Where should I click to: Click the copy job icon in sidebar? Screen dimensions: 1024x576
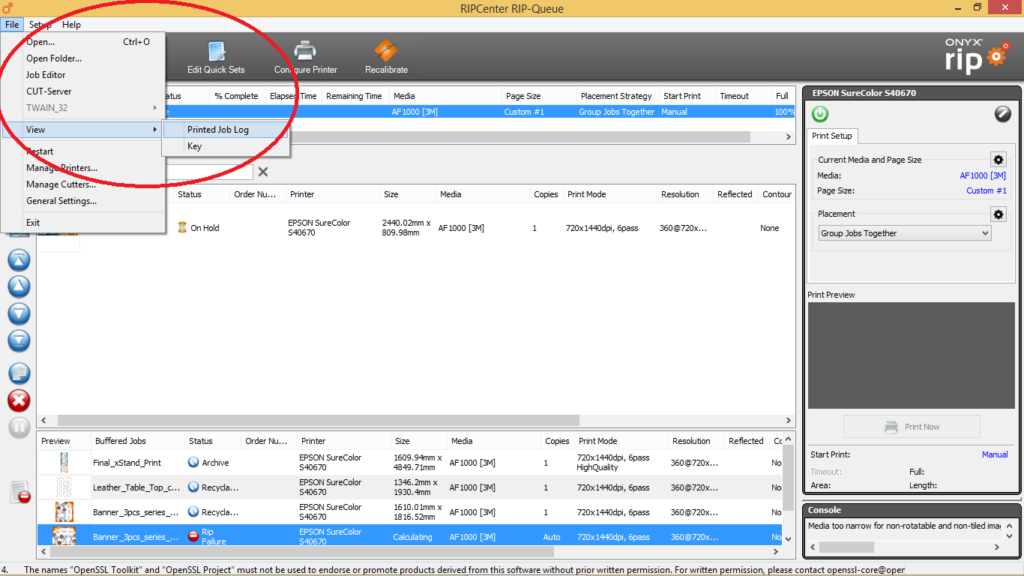click(x=18, y=373)
